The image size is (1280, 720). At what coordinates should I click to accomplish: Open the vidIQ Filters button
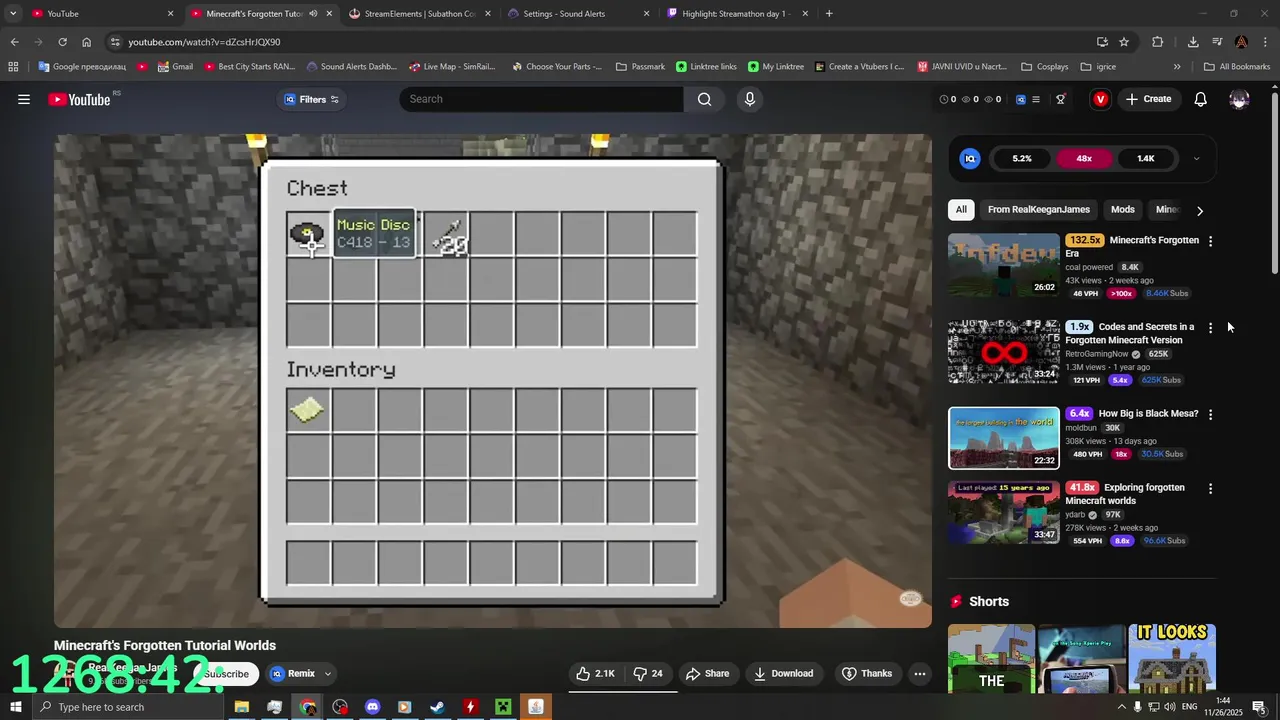312,99
